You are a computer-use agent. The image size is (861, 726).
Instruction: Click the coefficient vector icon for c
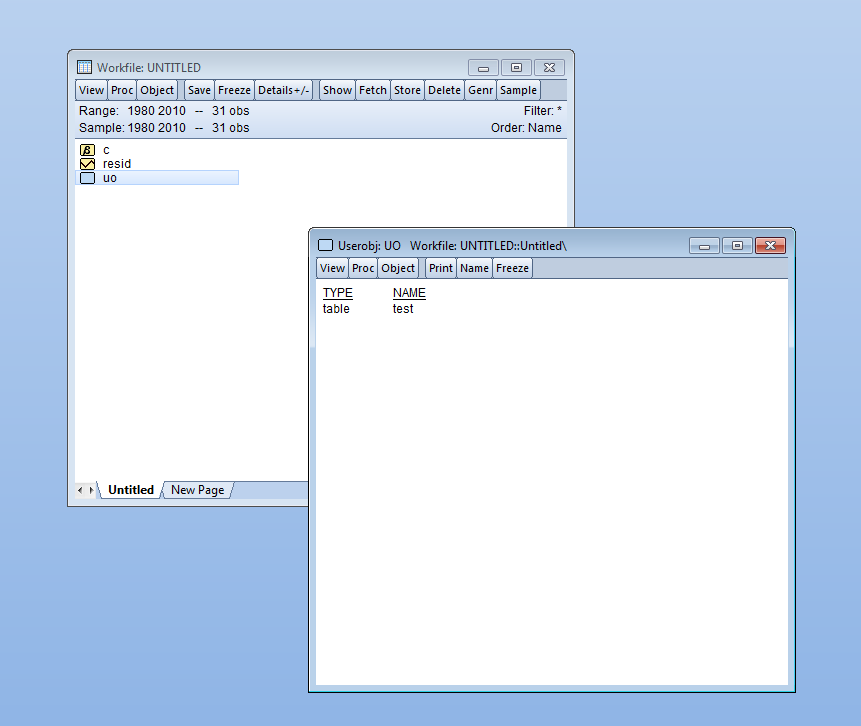(x=87, y=150)
